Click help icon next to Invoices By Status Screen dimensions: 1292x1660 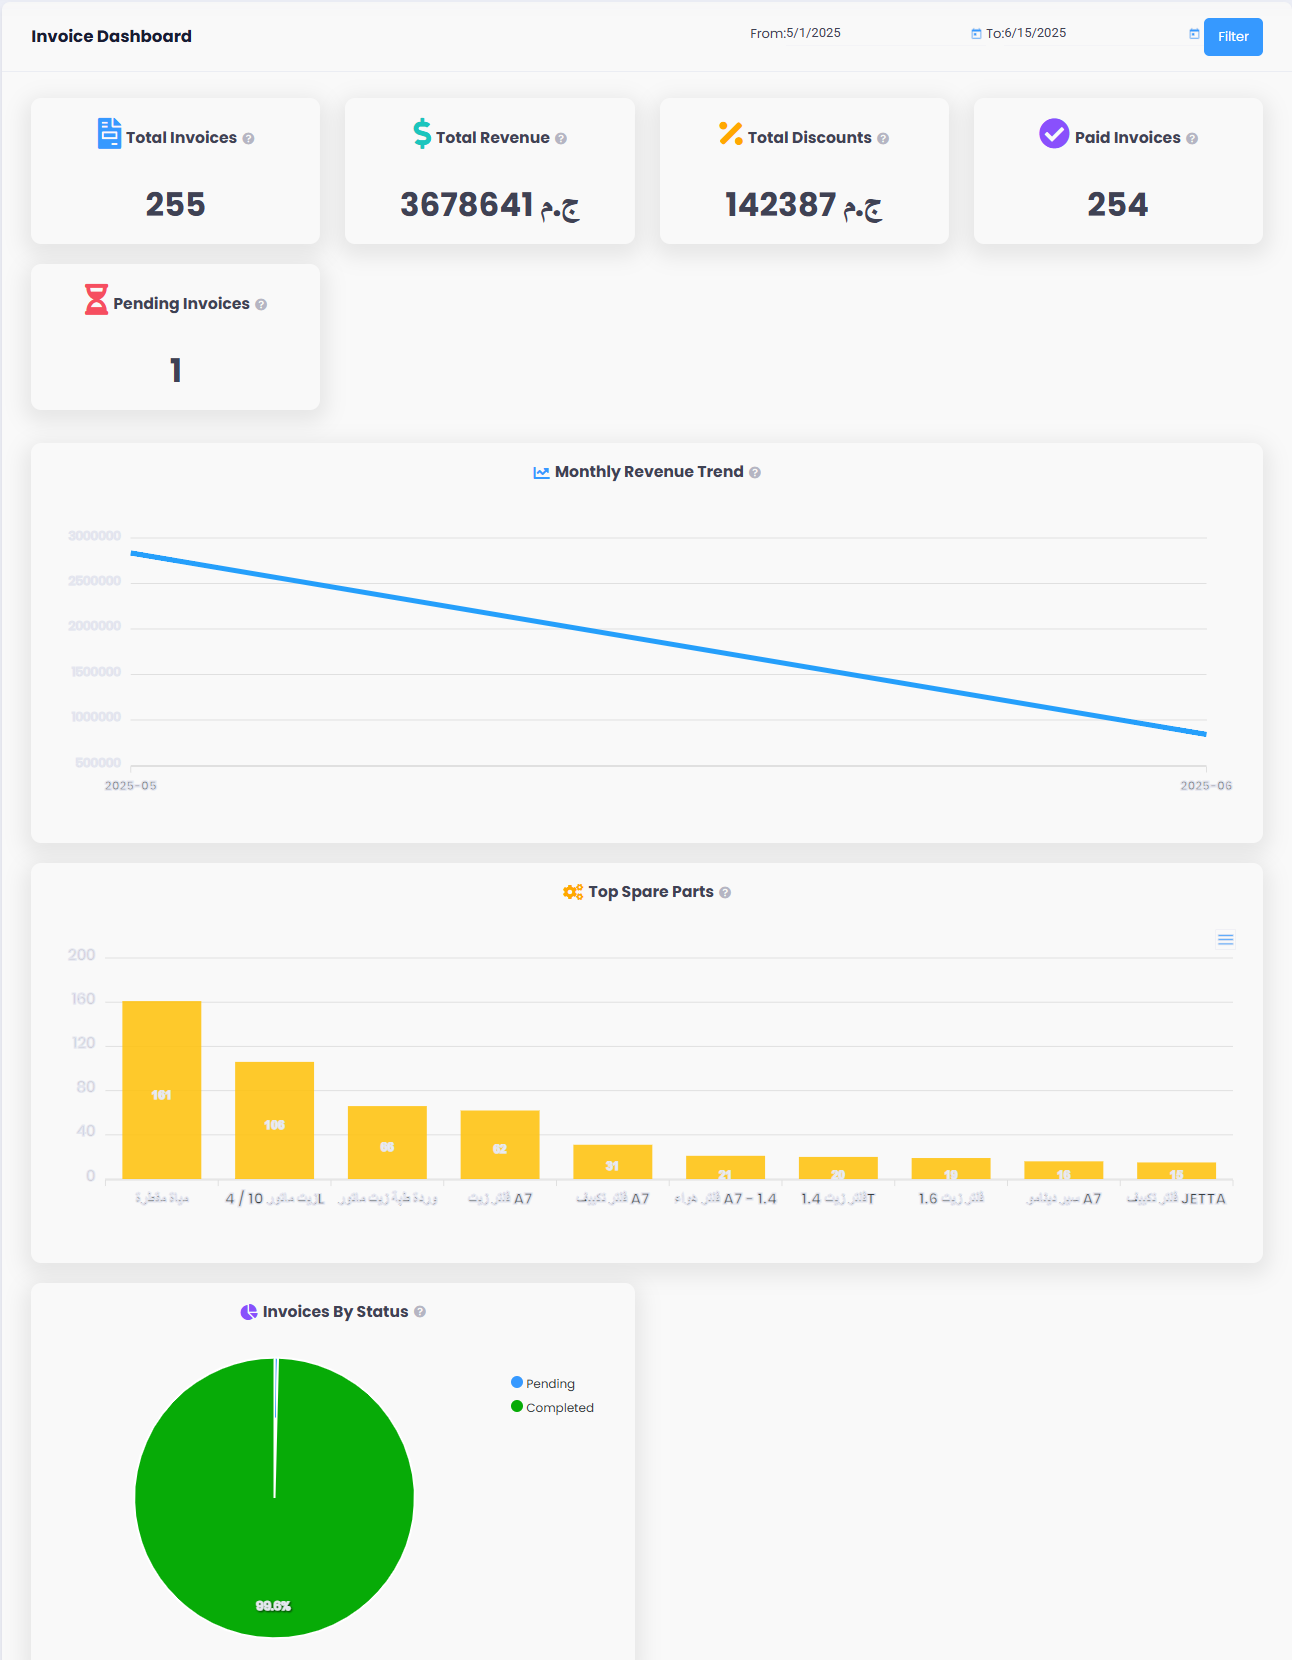pos(420,1312)
